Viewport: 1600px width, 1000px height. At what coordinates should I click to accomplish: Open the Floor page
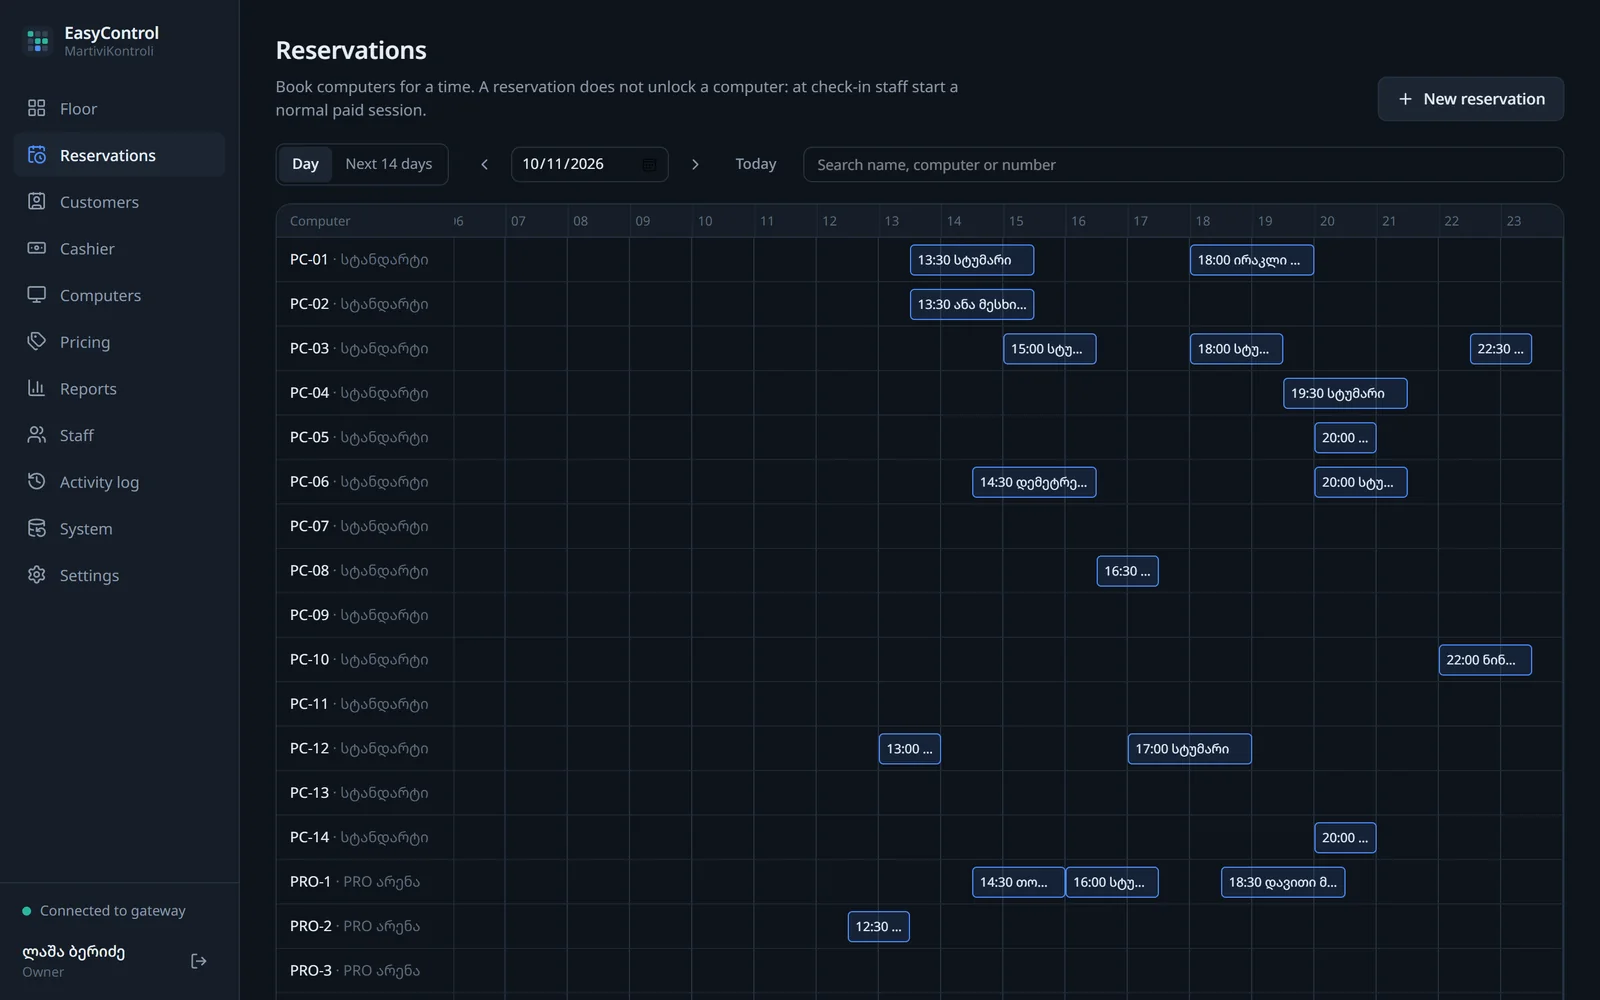tap(119, 108)
